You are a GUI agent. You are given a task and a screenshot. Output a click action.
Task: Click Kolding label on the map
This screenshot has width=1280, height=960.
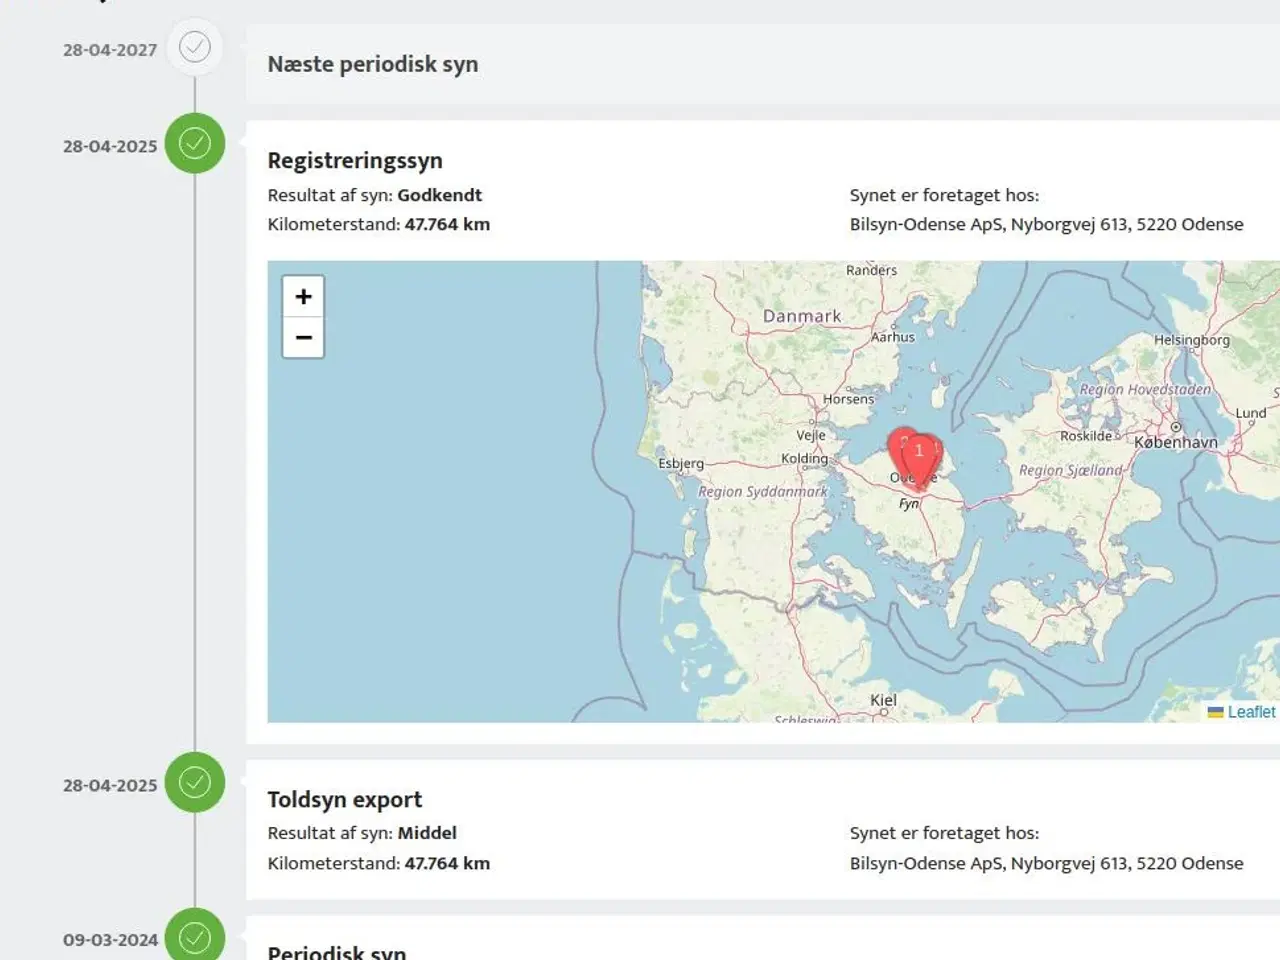[x=805, y=459]
